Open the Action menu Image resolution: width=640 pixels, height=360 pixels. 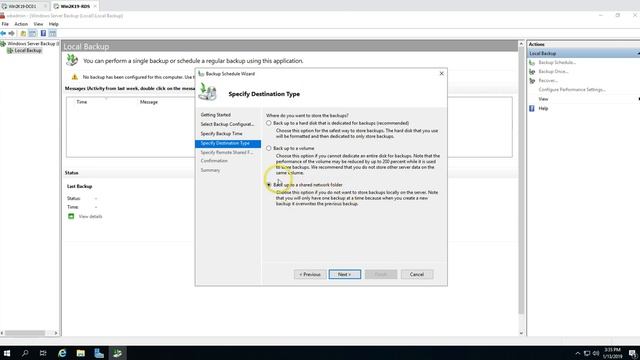(x=21, y=24)
